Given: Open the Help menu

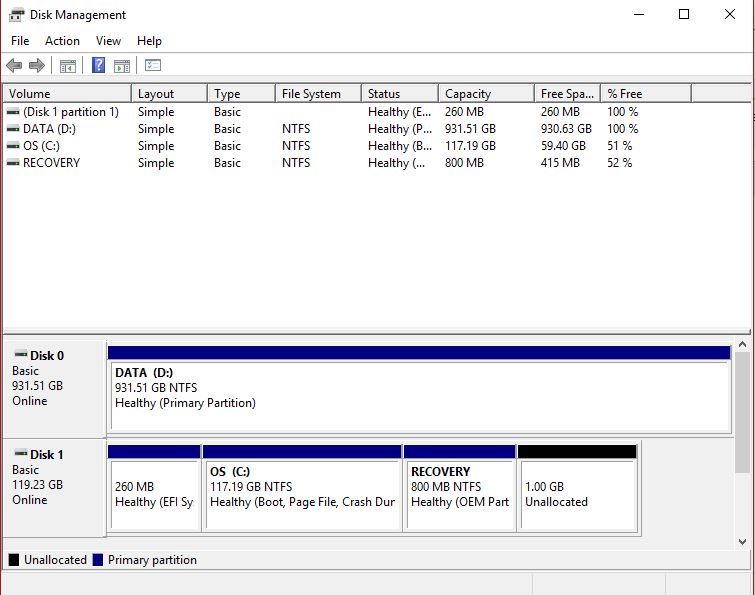Looking at the screenshot, I should coord(149,41).
